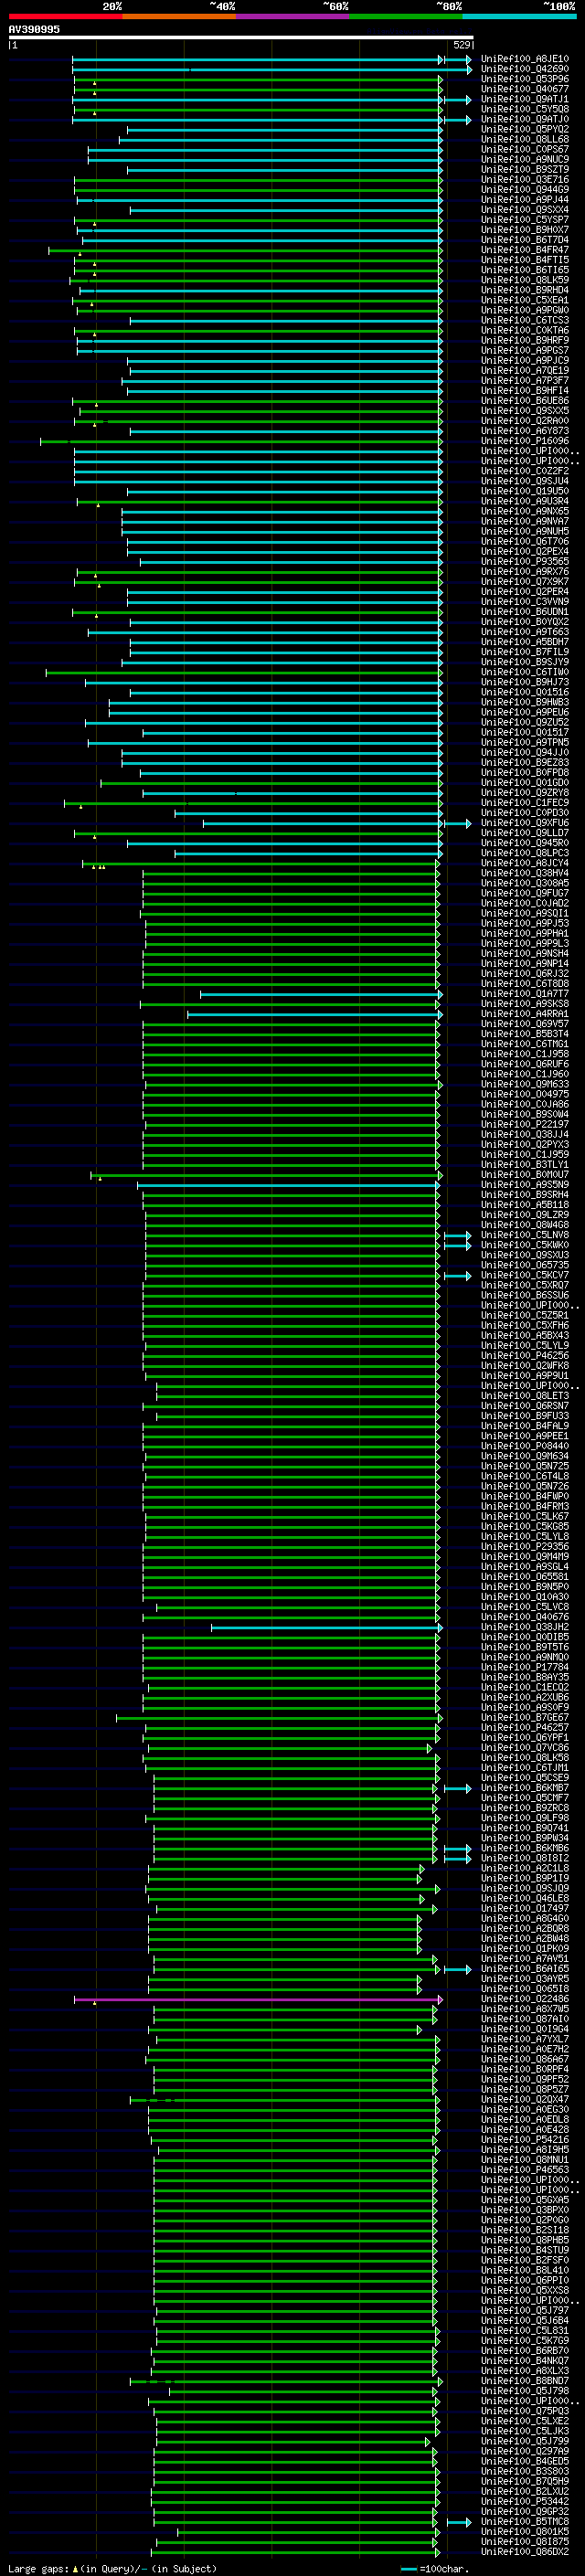The height and width of the screenshot is (2576, 585).
Task: Click the UniRef100_C5KCV7 hit label
Action: [x=525, y=1275]
